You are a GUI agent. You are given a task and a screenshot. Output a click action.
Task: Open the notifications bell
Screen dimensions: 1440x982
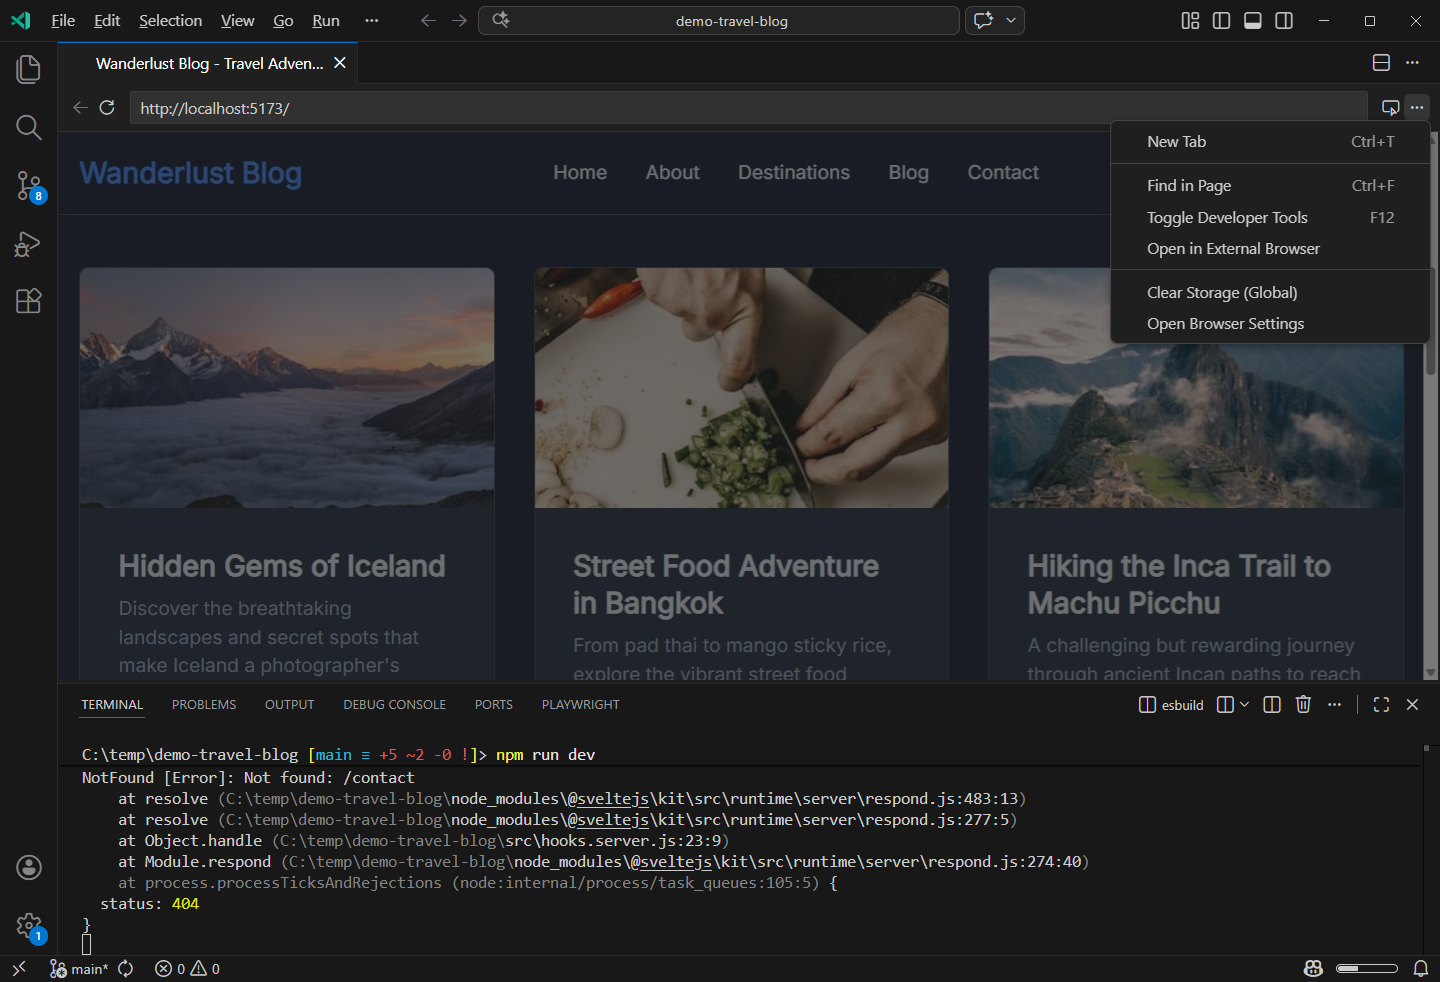click(1421, 968)
